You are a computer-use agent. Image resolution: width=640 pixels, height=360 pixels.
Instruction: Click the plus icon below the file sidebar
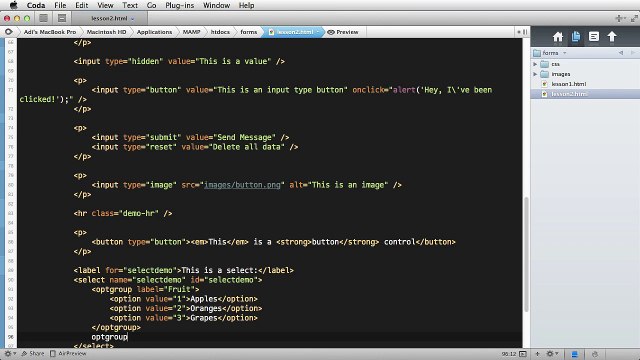click(537, 354)
